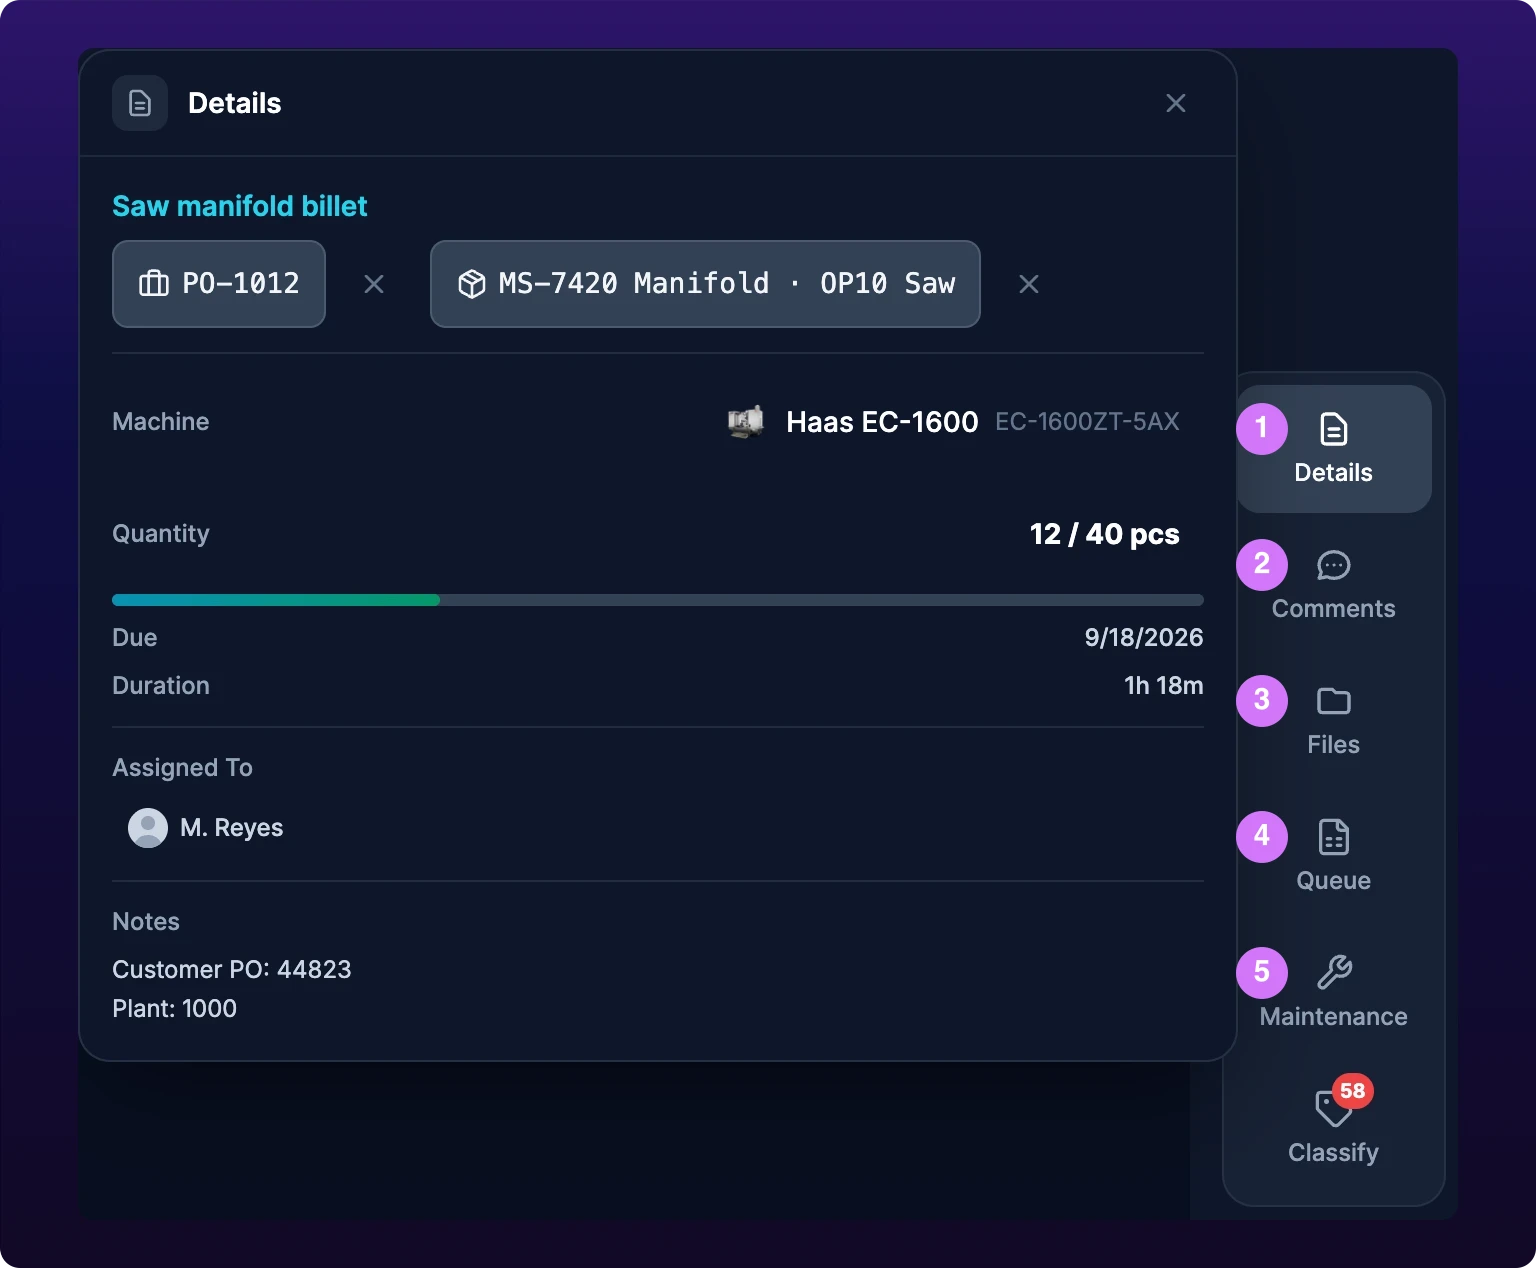This screenshot has width=1536, height=1268.
Task: Open the Comments sidebar tab
Action: pyautogui.click(x=1334, y=585)
